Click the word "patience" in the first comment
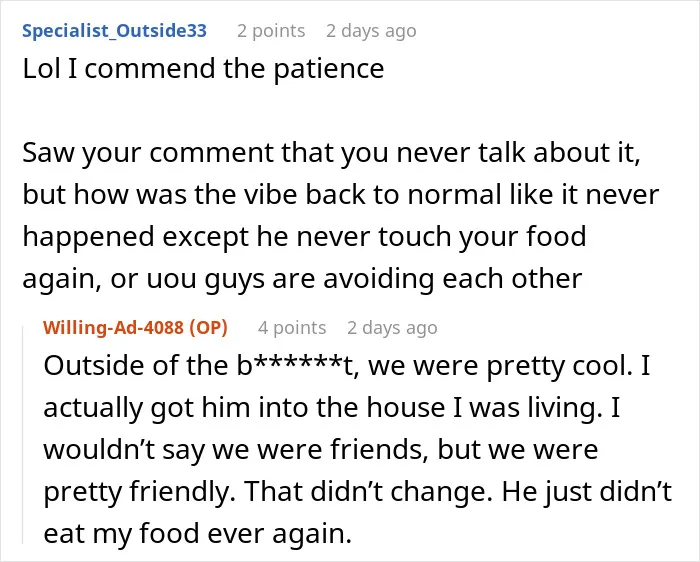 pyautogui.click(x=329, y=70)
